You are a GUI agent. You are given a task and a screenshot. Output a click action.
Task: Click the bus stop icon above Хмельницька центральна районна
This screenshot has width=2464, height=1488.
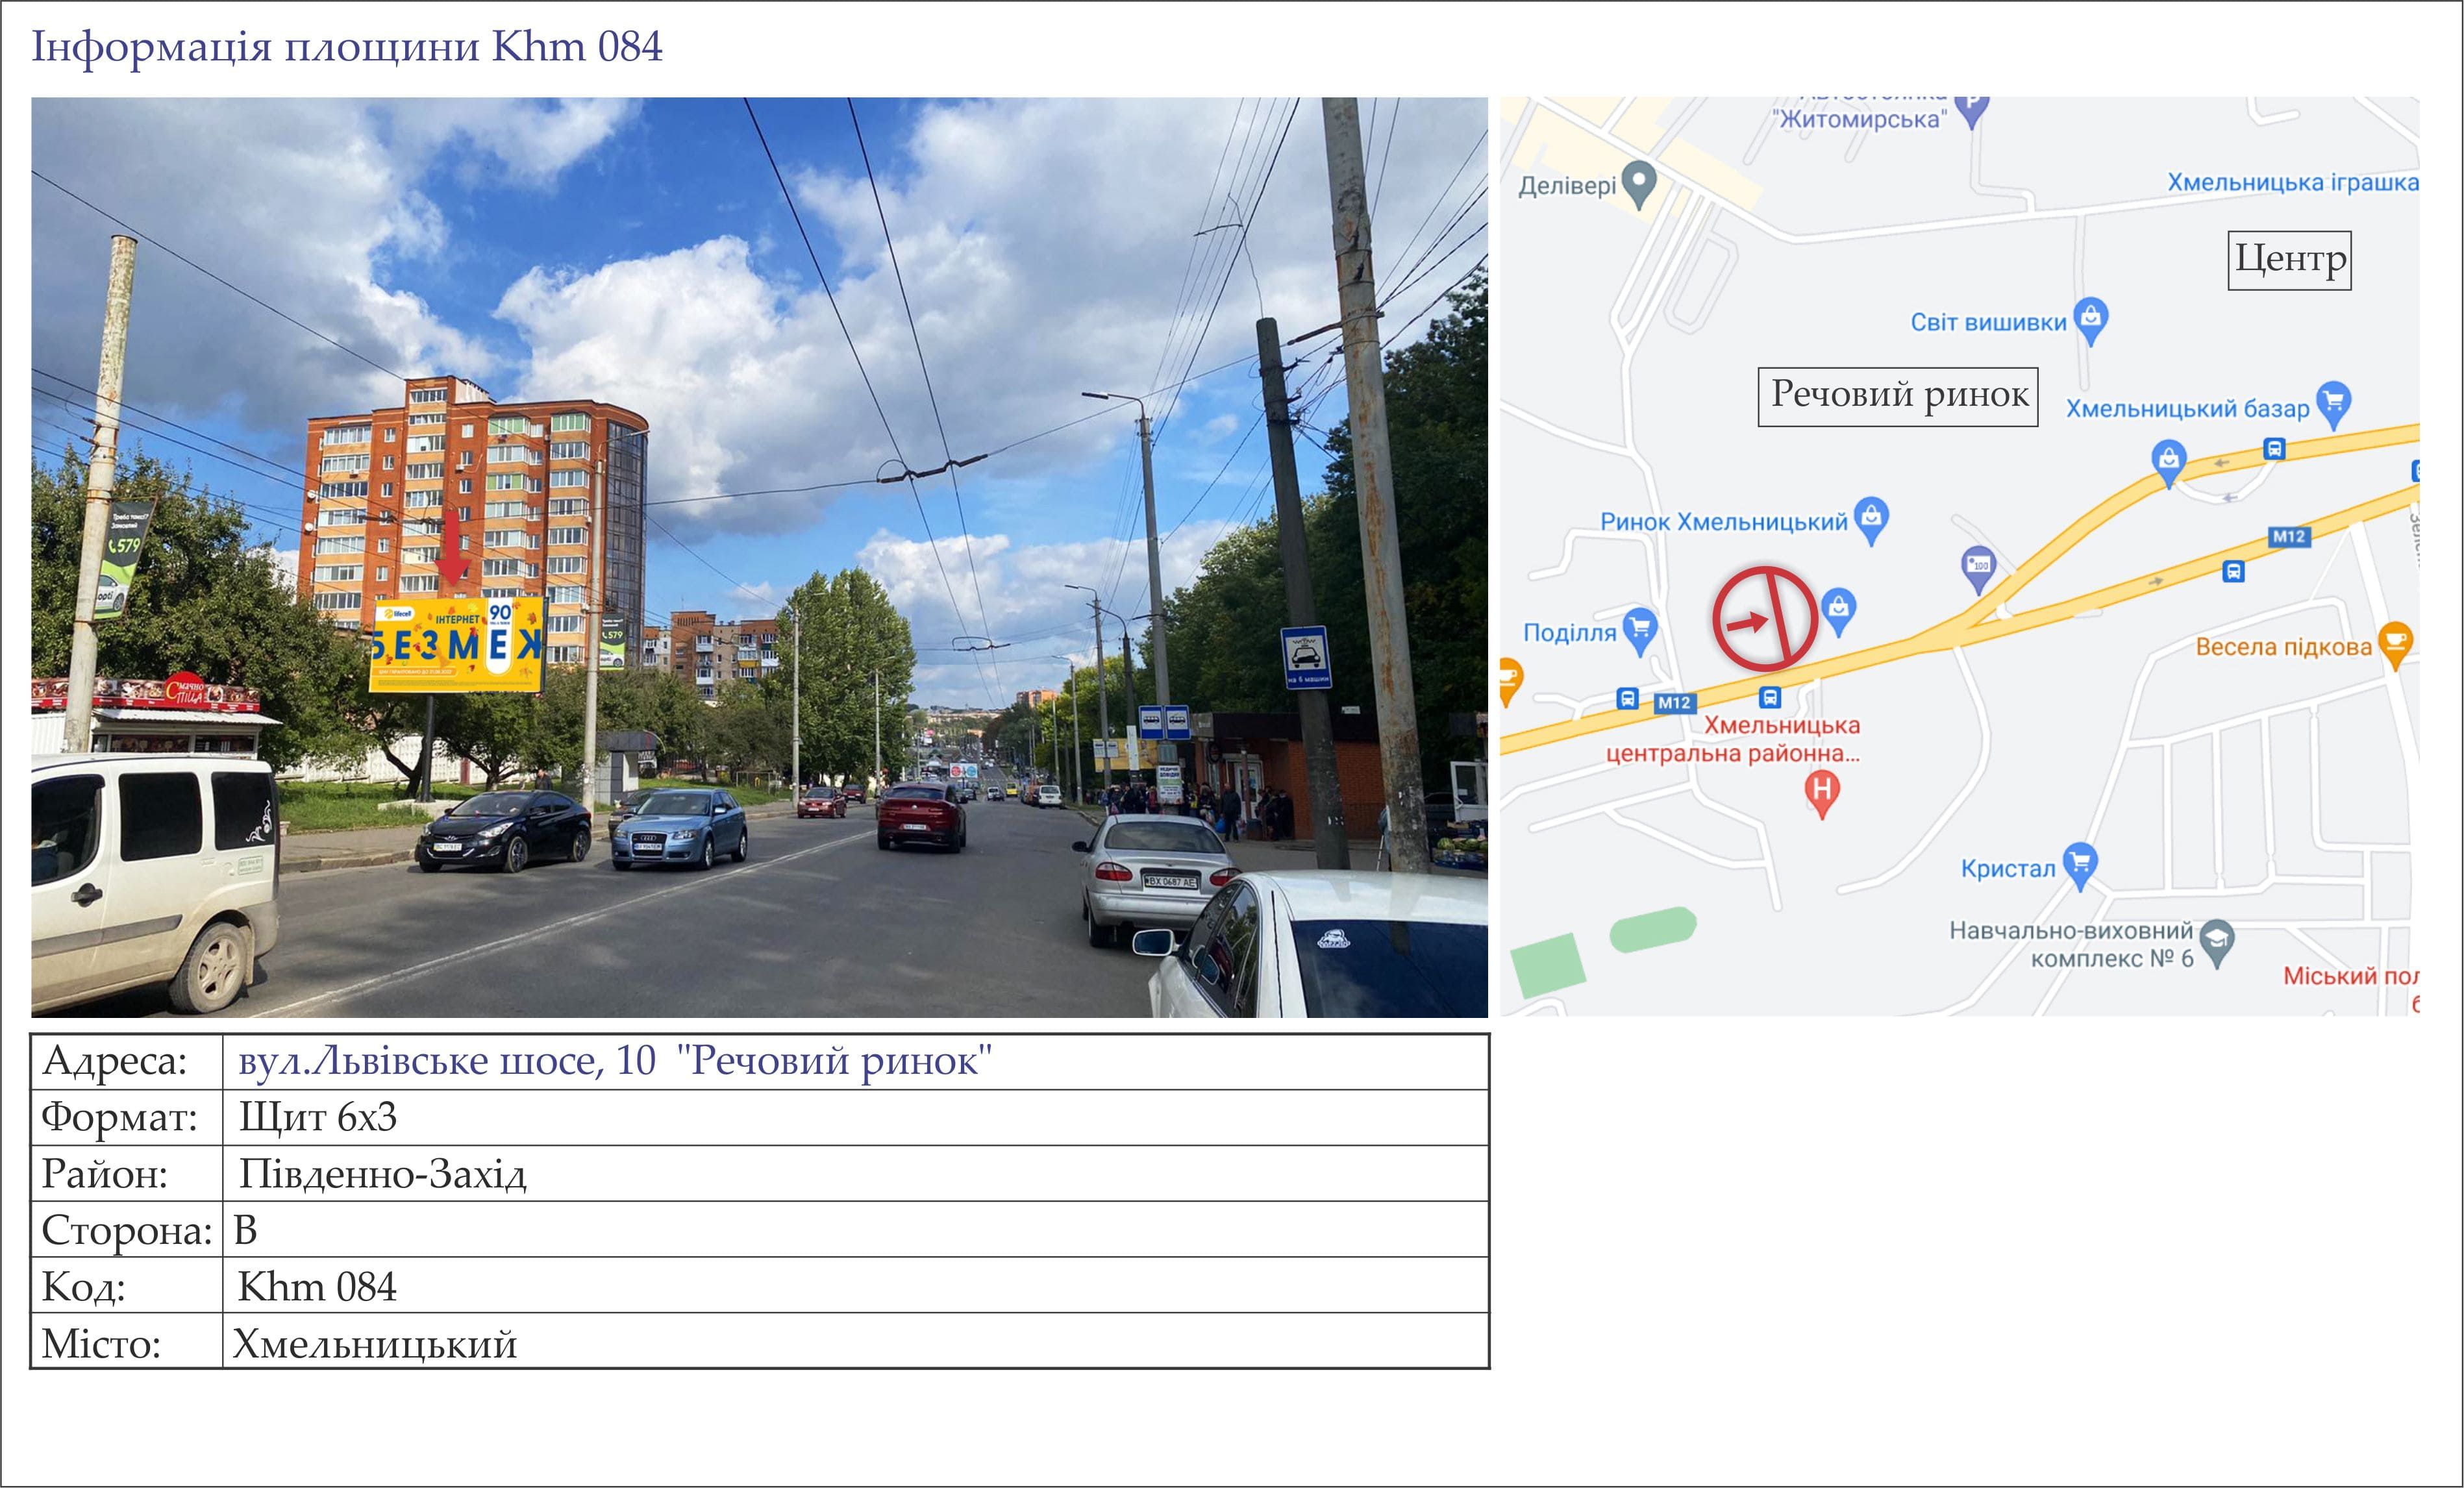1770,697
